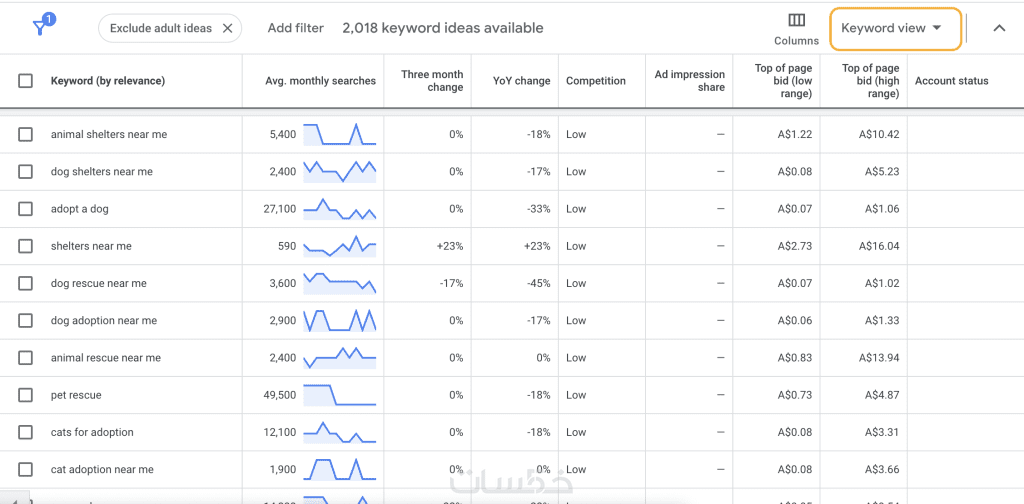Sort by Avg. monthly searches column
Screen dimensions: 1024x504
coord(321,81)
